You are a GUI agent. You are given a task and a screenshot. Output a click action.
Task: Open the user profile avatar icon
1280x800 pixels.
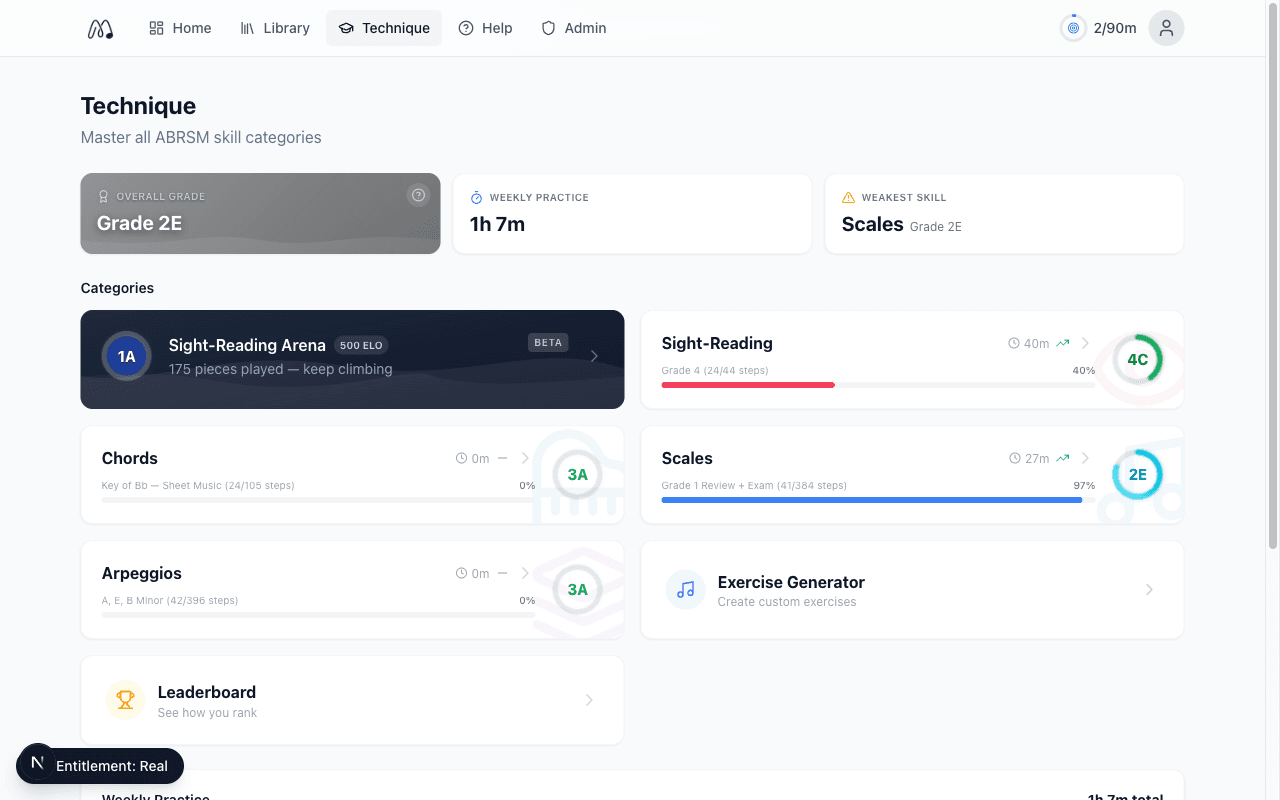(1166, 28)
